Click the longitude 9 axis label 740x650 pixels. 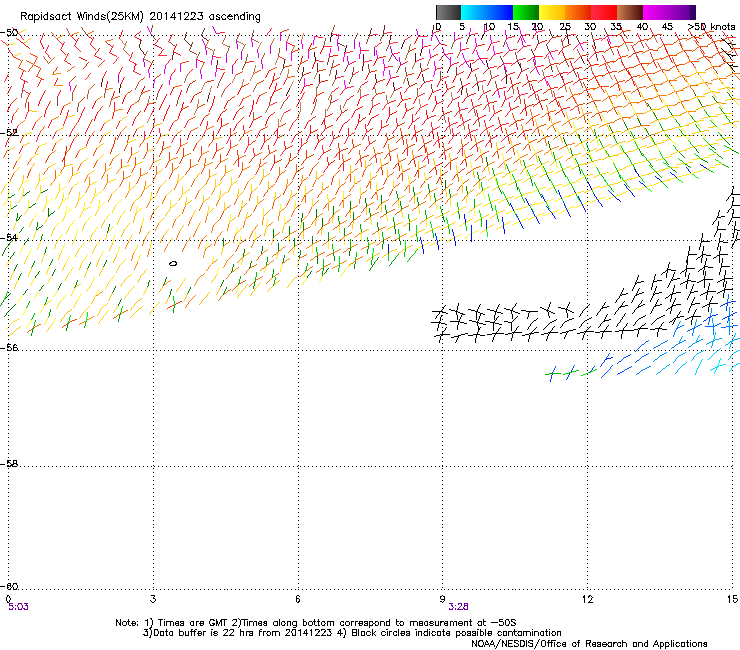tap(442, 599)
